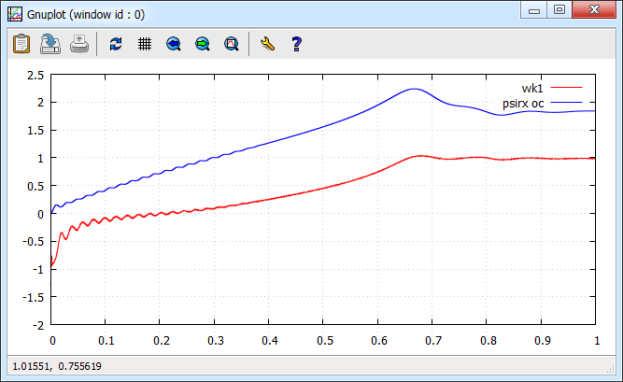623x382 pixels.
Task: Click the save plot to file icon
Action: 50,44
